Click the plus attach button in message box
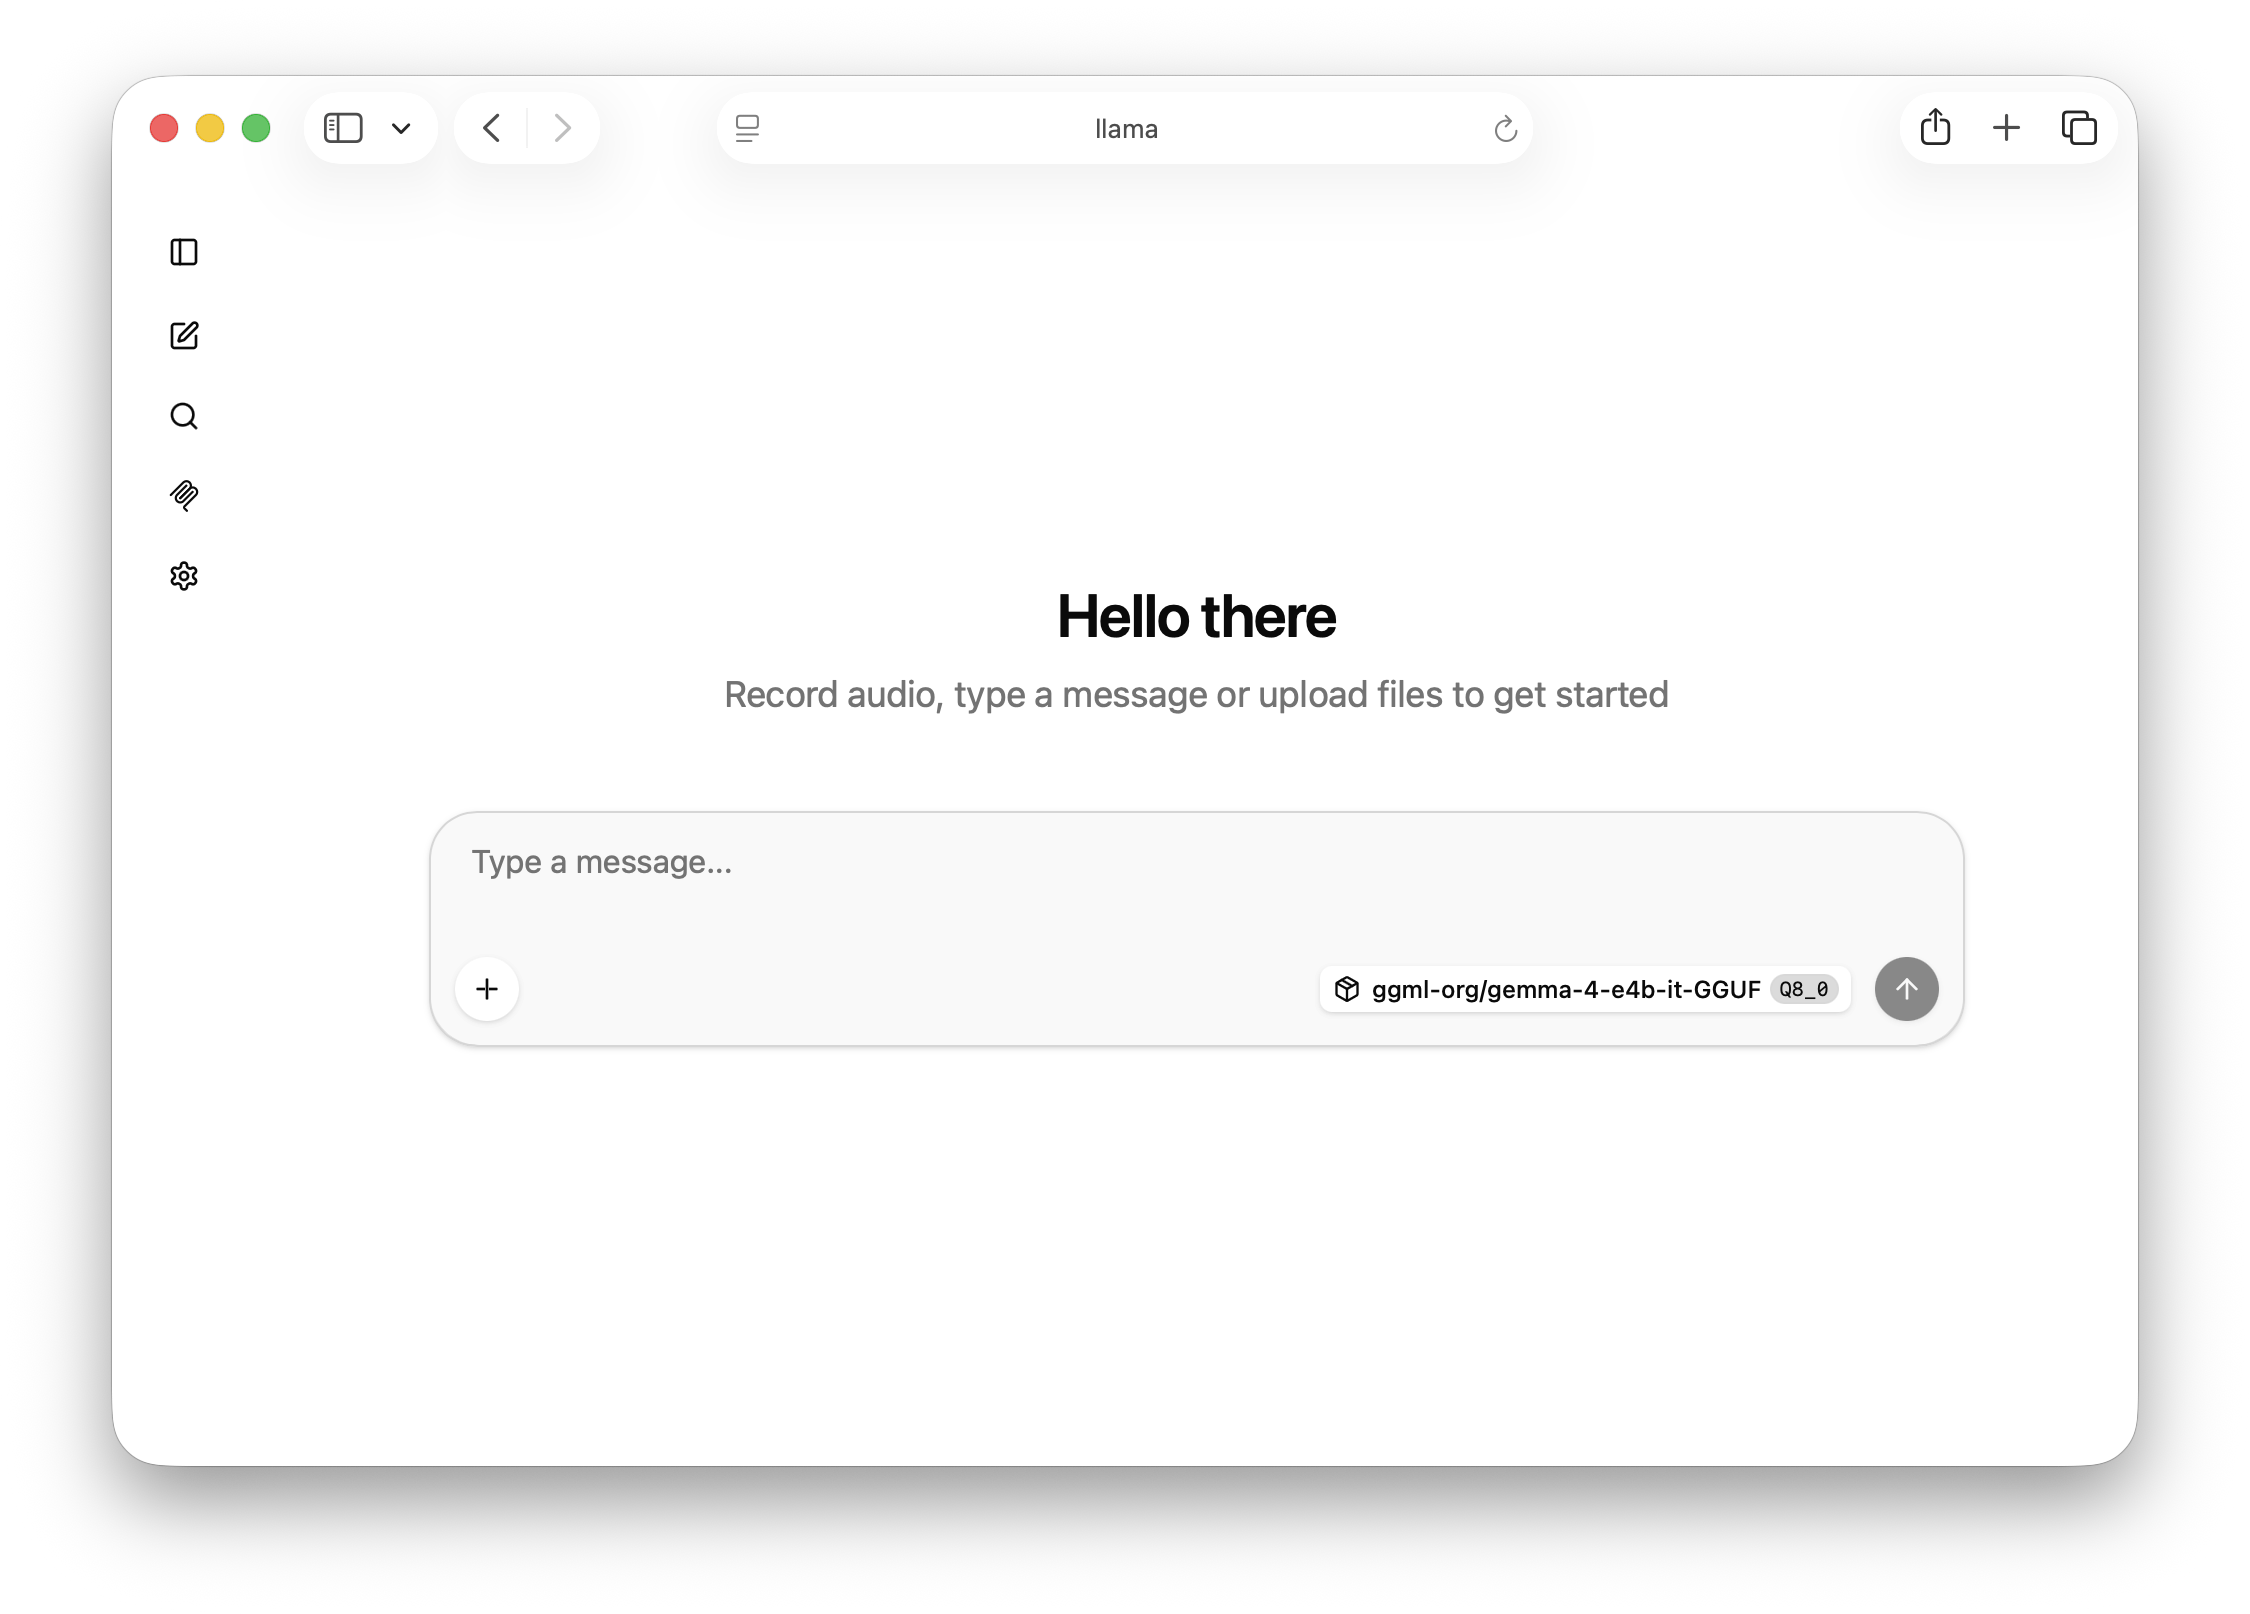The image size is (2250, 1614). (487, 989)
